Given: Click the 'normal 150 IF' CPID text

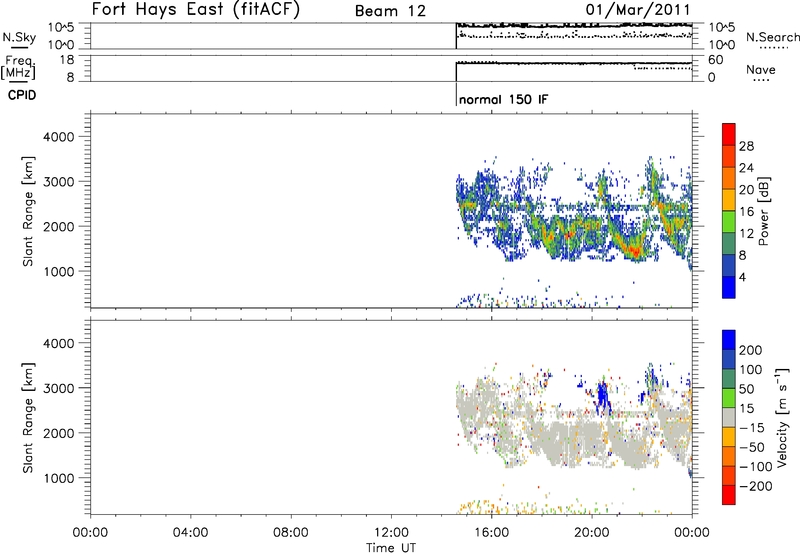Looking at the screenshot, I should click(x=503, y=99).
